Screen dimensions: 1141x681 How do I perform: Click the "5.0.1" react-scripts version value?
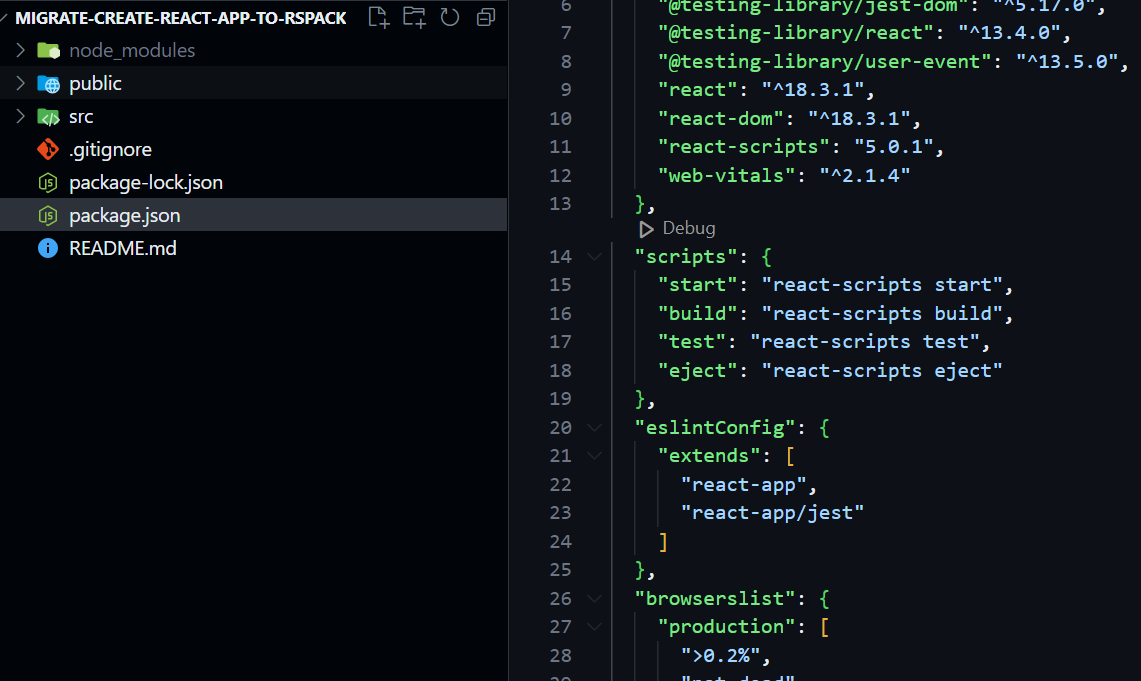(x=894, y=146)
